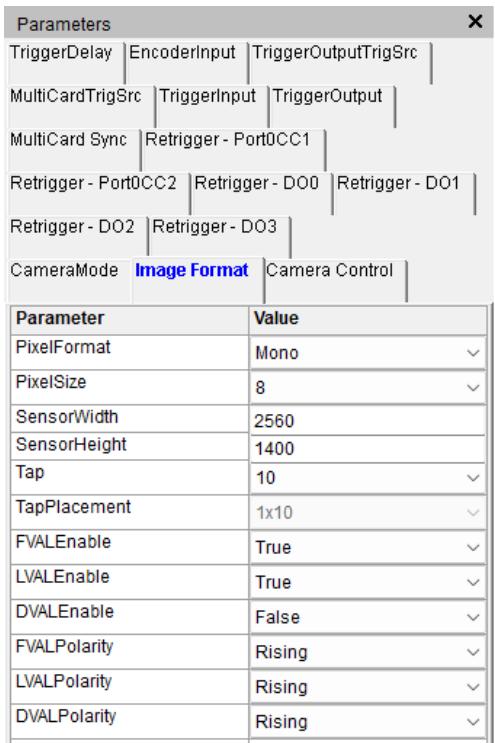Open the Tap value dropdown
Screen dimensions: 495x743
368,478
